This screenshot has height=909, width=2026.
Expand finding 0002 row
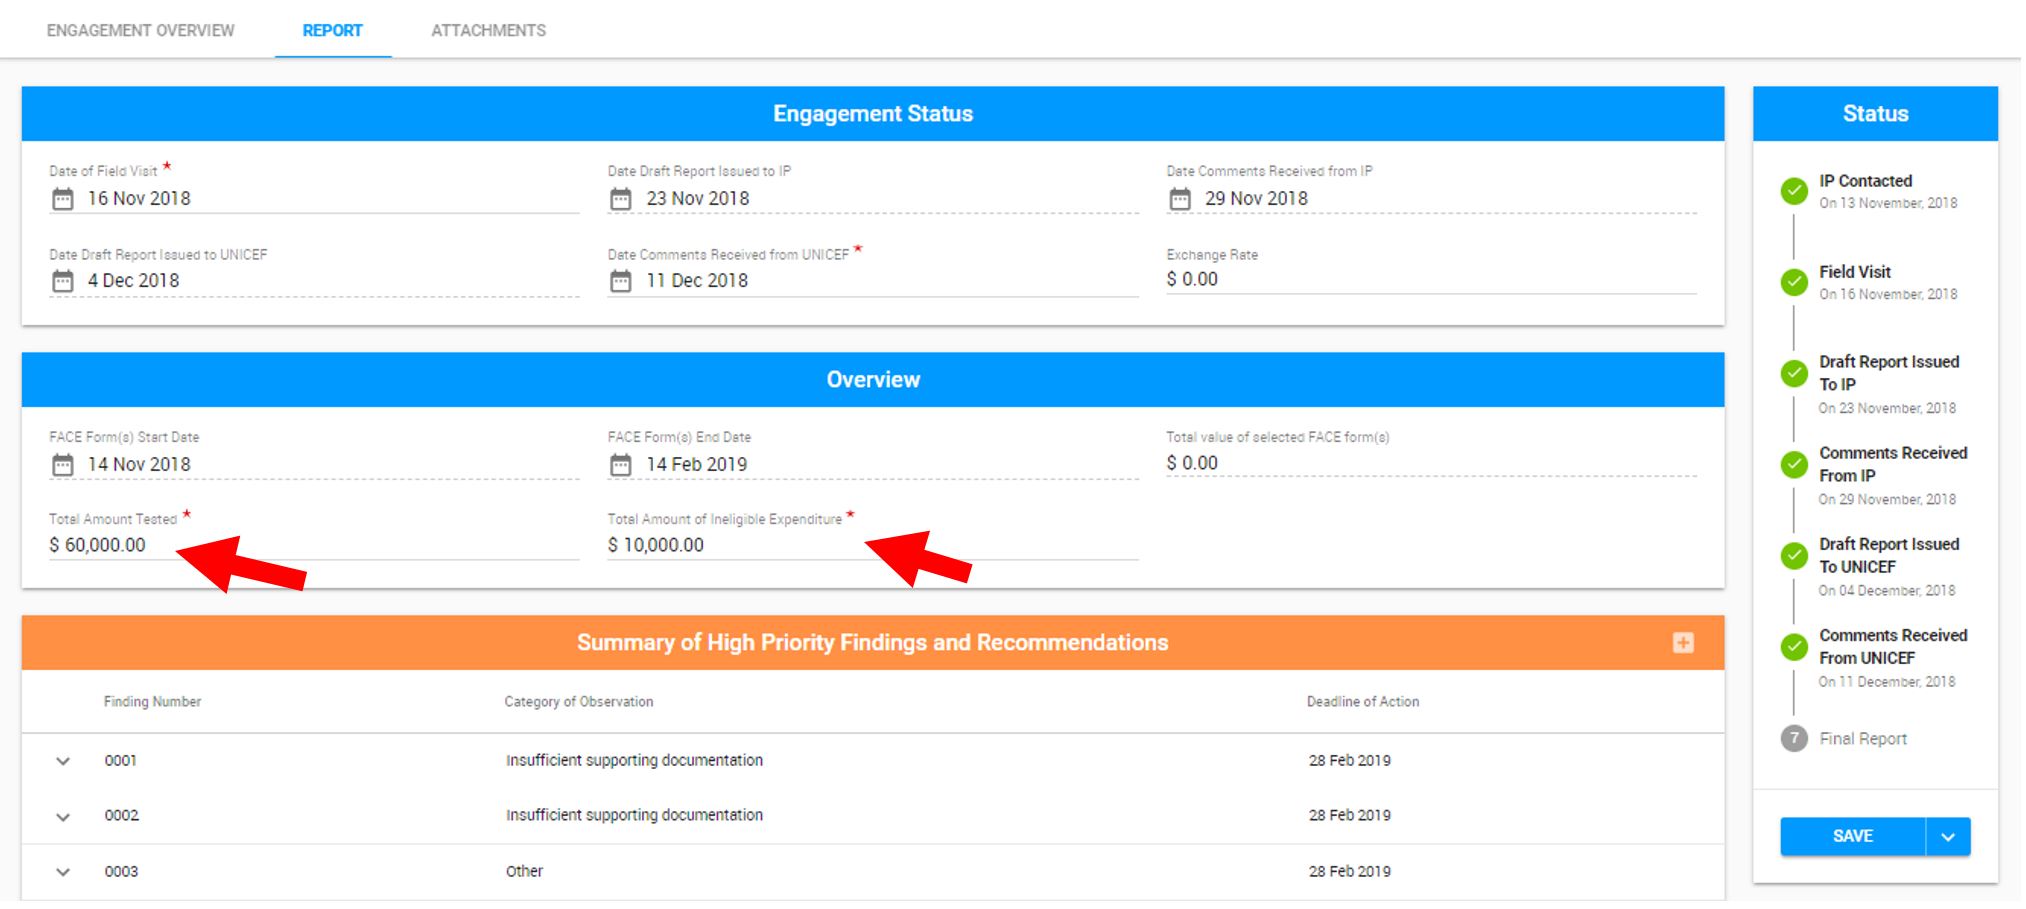click(63, 817)
